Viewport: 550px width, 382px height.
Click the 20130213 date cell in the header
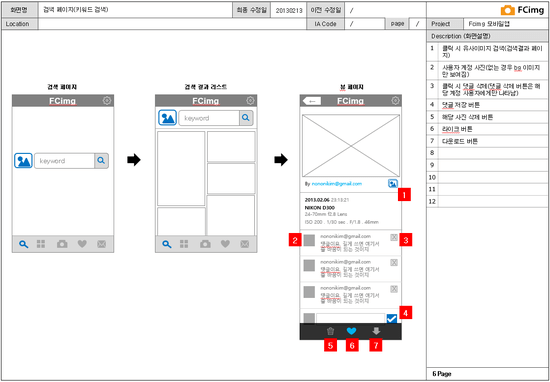coord(289,11)
